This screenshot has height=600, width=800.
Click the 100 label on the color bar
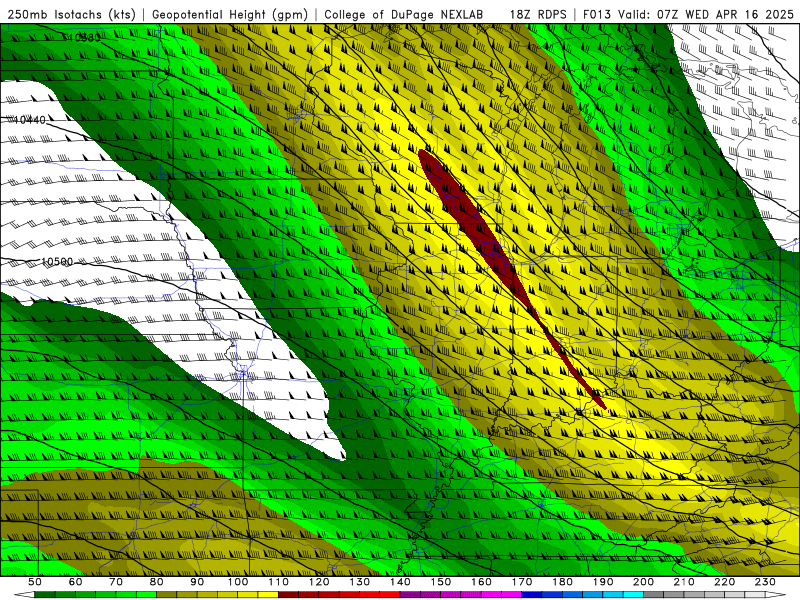238,582
